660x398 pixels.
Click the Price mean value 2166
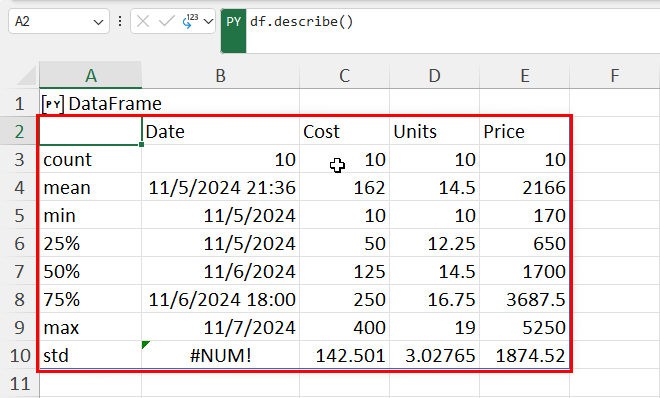click(524, 187)
